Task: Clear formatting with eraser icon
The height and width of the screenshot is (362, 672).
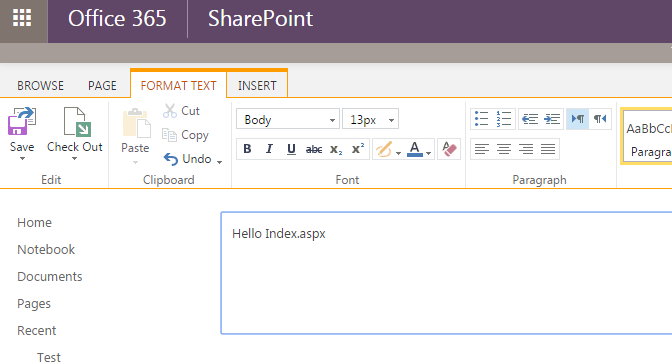Action: [449, 149]
